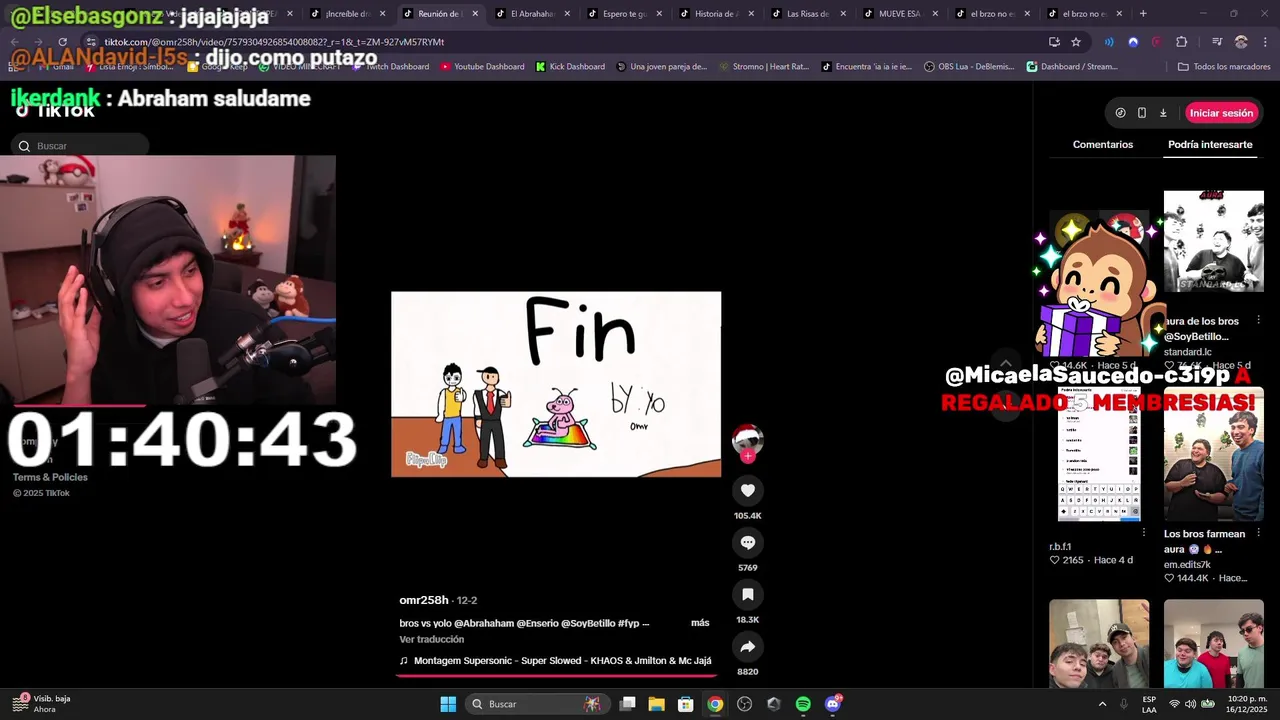Switch to the Comentarios tab
This screenshot has height=720, width=1280.
click(x=1103, y=145)
